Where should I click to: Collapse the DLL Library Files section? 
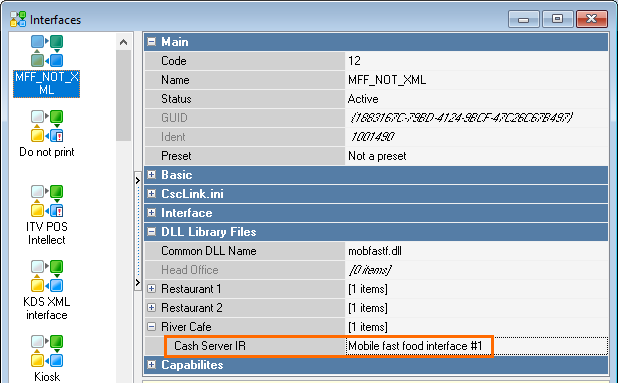click(x=151, y=232)
